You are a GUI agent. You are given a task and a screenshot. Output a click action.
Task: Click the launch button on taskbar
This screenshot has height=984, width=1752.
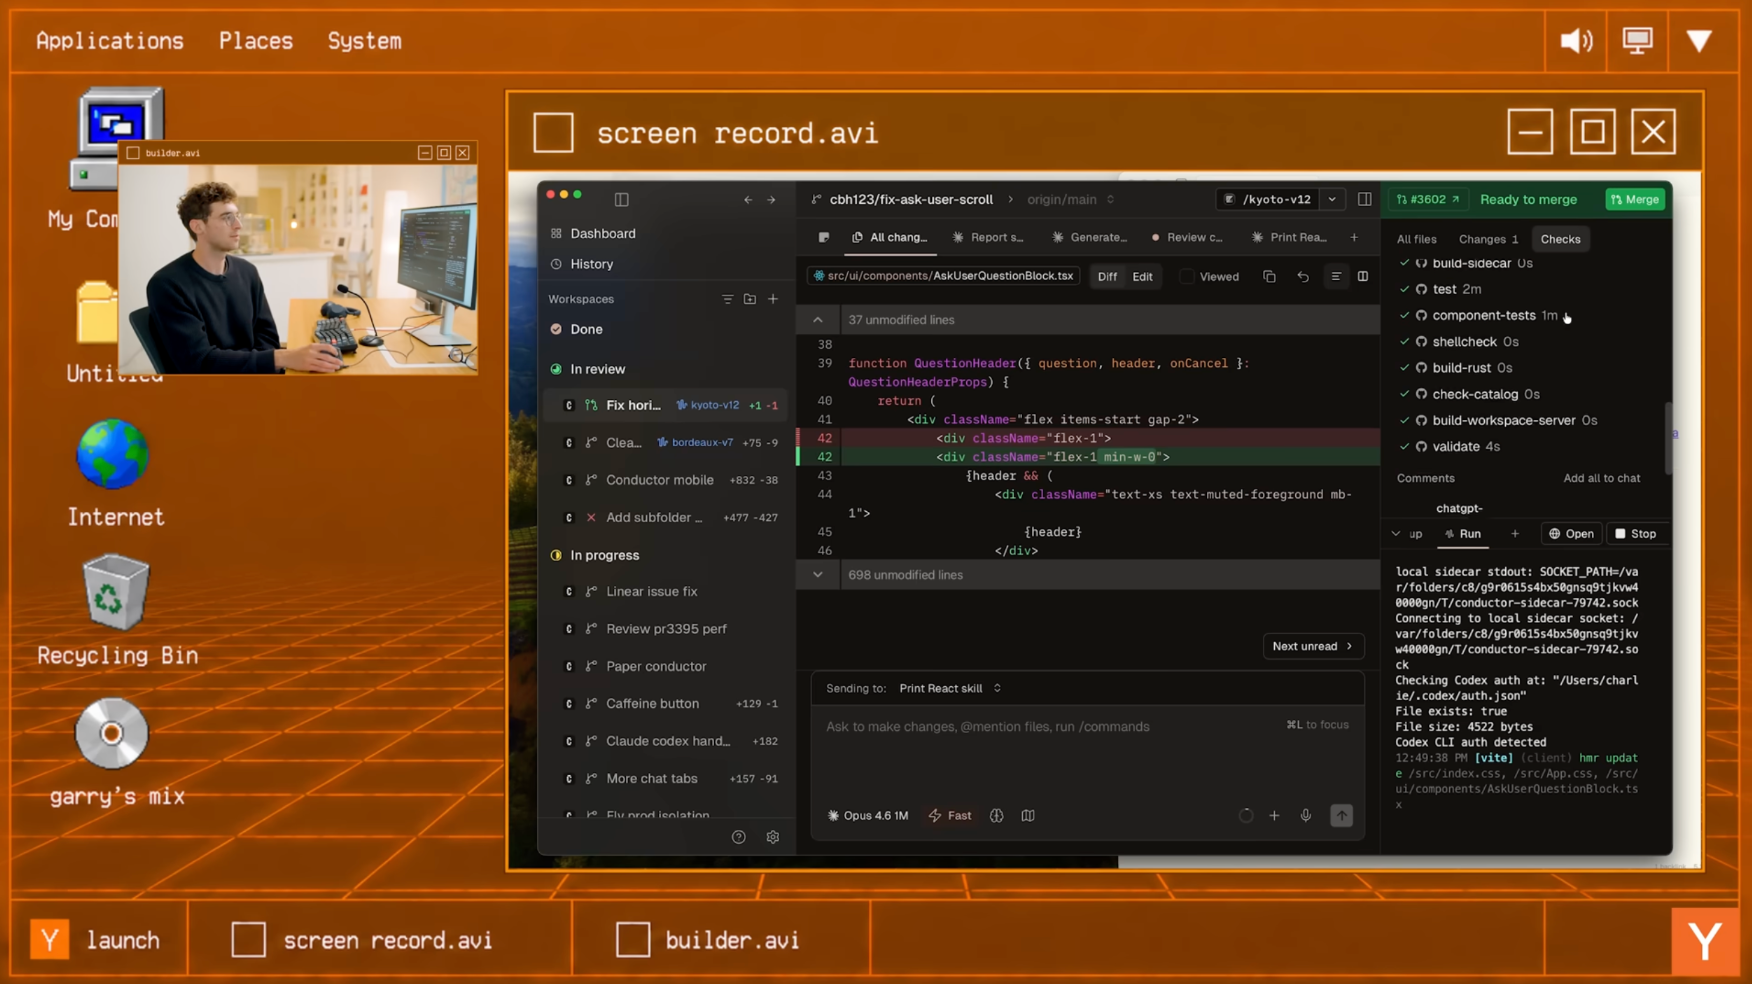tap(98, 940)
